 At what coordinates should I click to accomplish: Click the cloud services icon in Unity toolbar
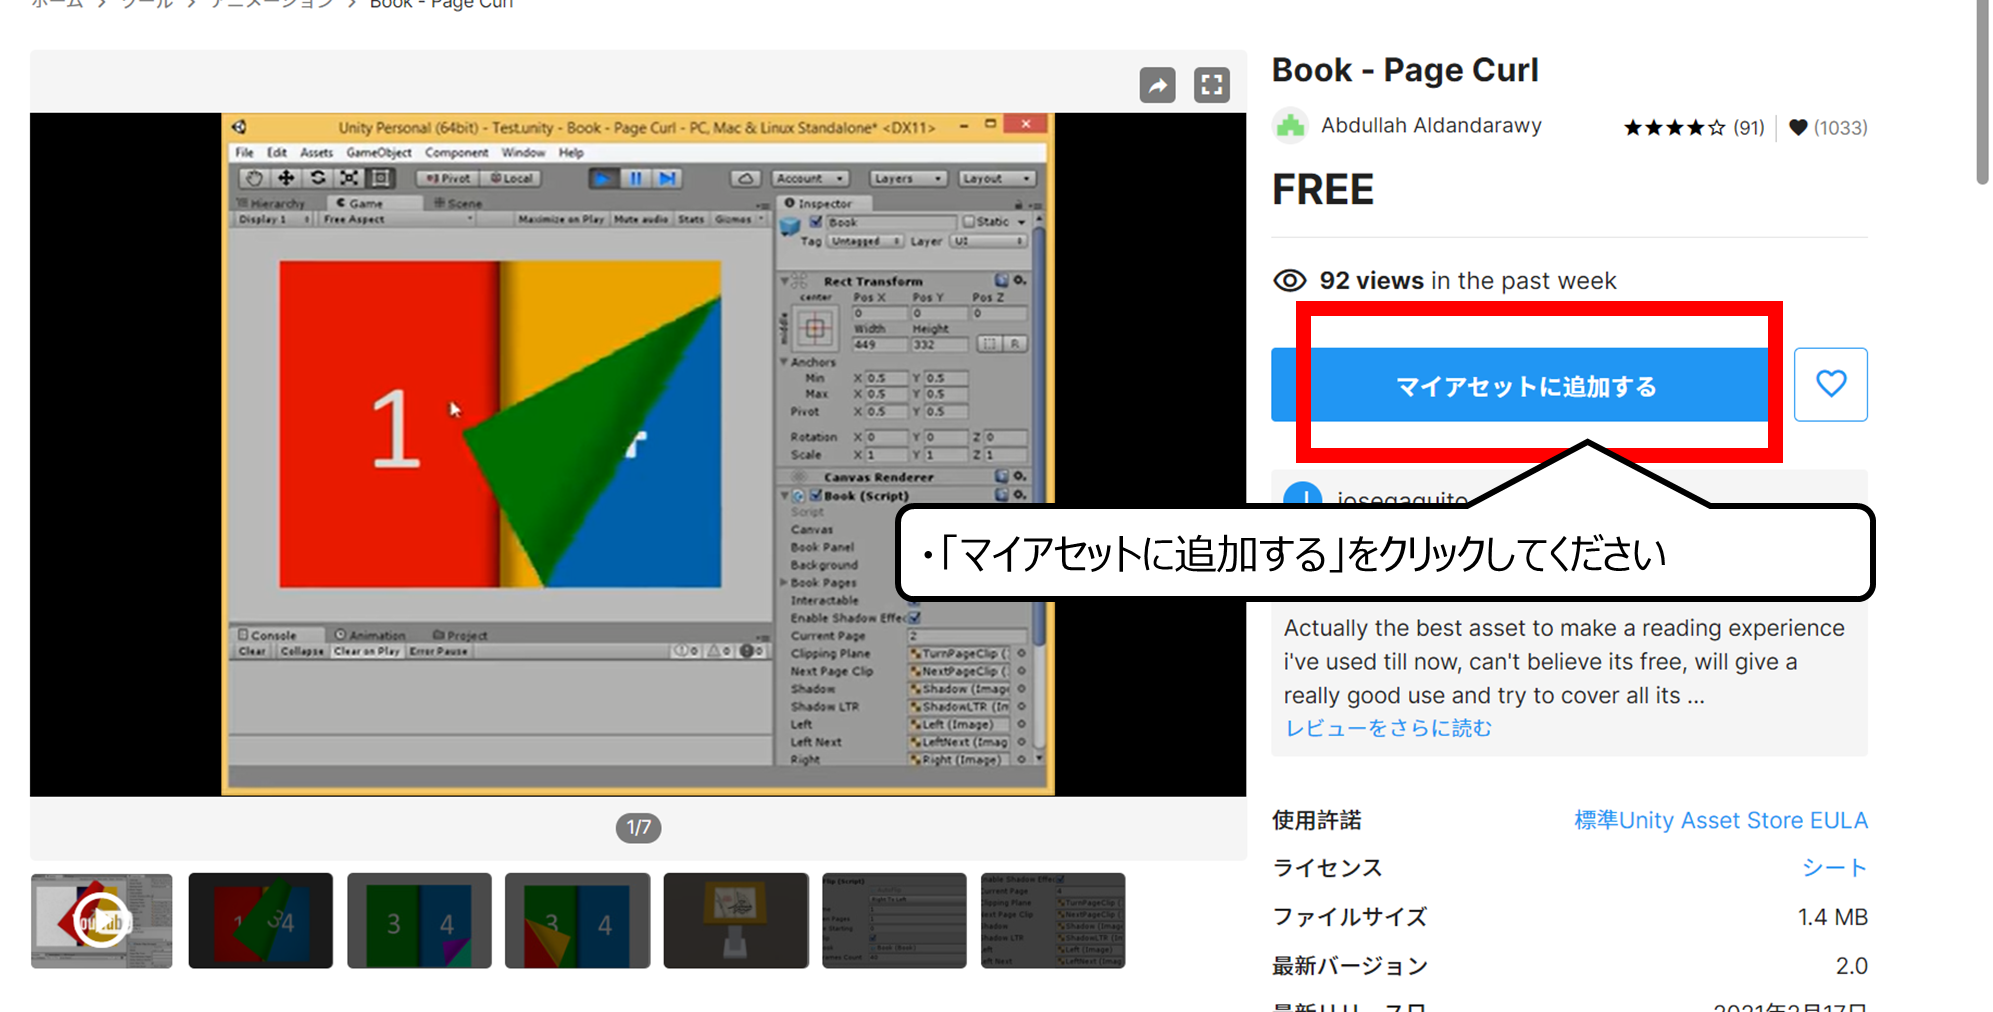(x=745, y=178)
